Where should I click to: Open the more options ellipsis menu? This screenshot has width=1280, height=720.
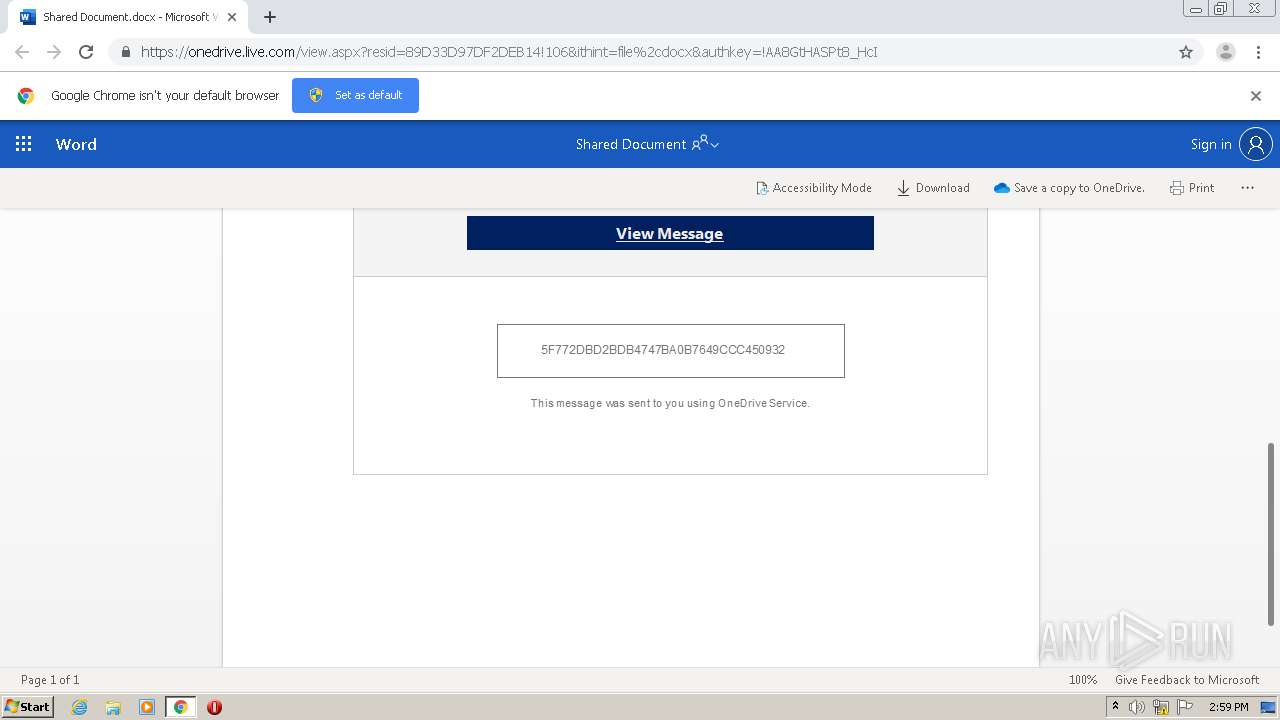point(1247,188)
